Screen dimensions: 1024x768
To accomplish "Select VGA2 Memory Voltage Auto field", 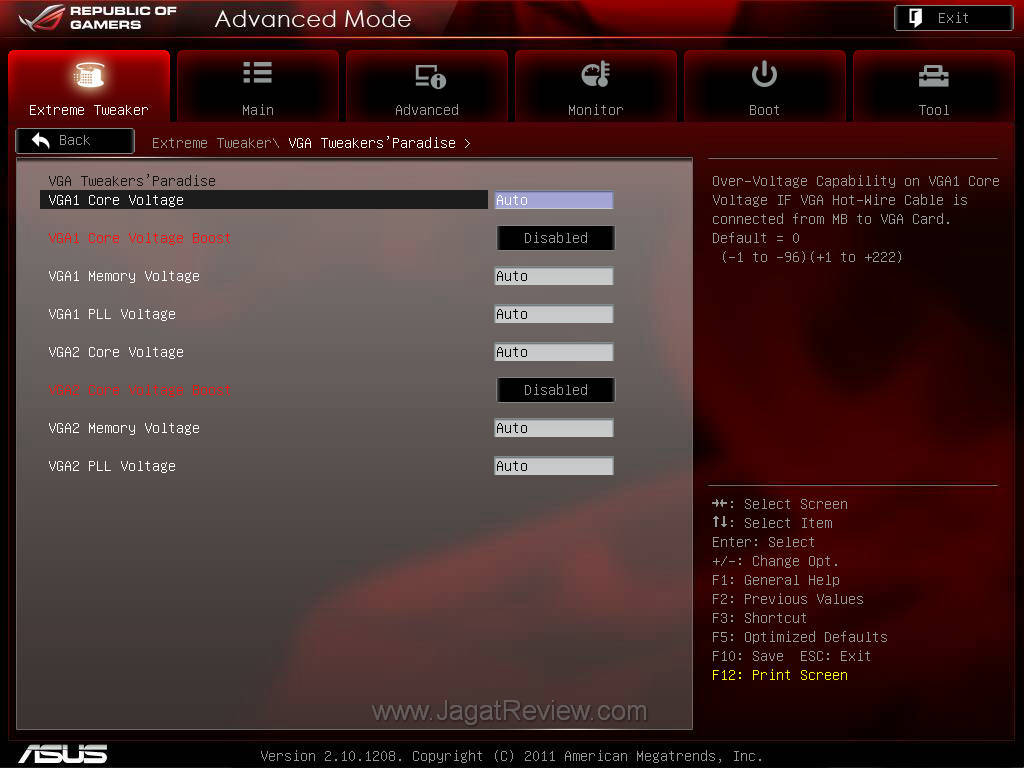I will click(553, 428).
